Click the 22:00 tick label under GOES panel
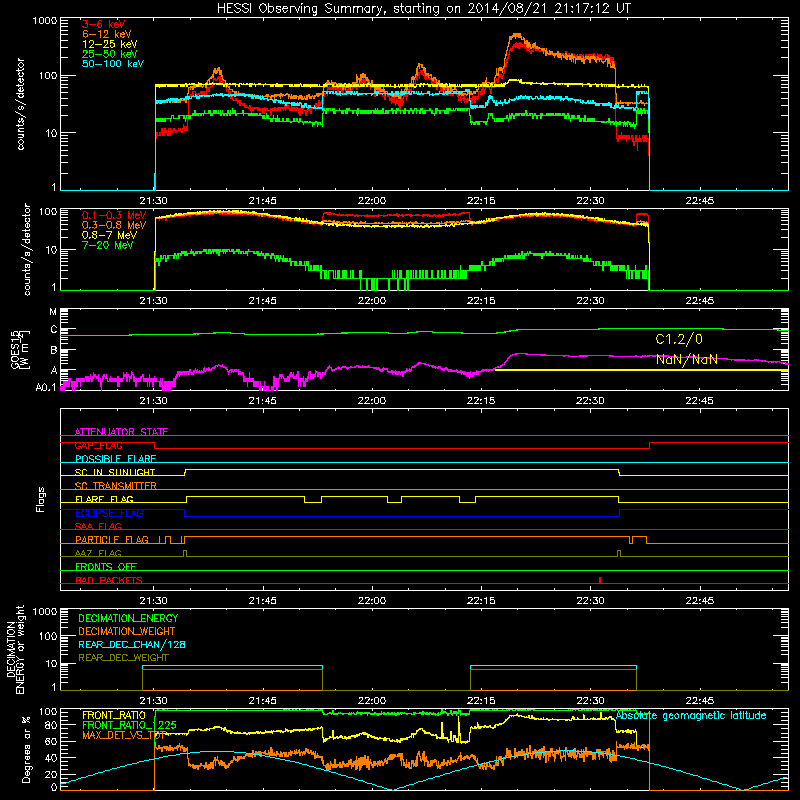The height and width of the screenshot is (800, 800). click(372, 401)
